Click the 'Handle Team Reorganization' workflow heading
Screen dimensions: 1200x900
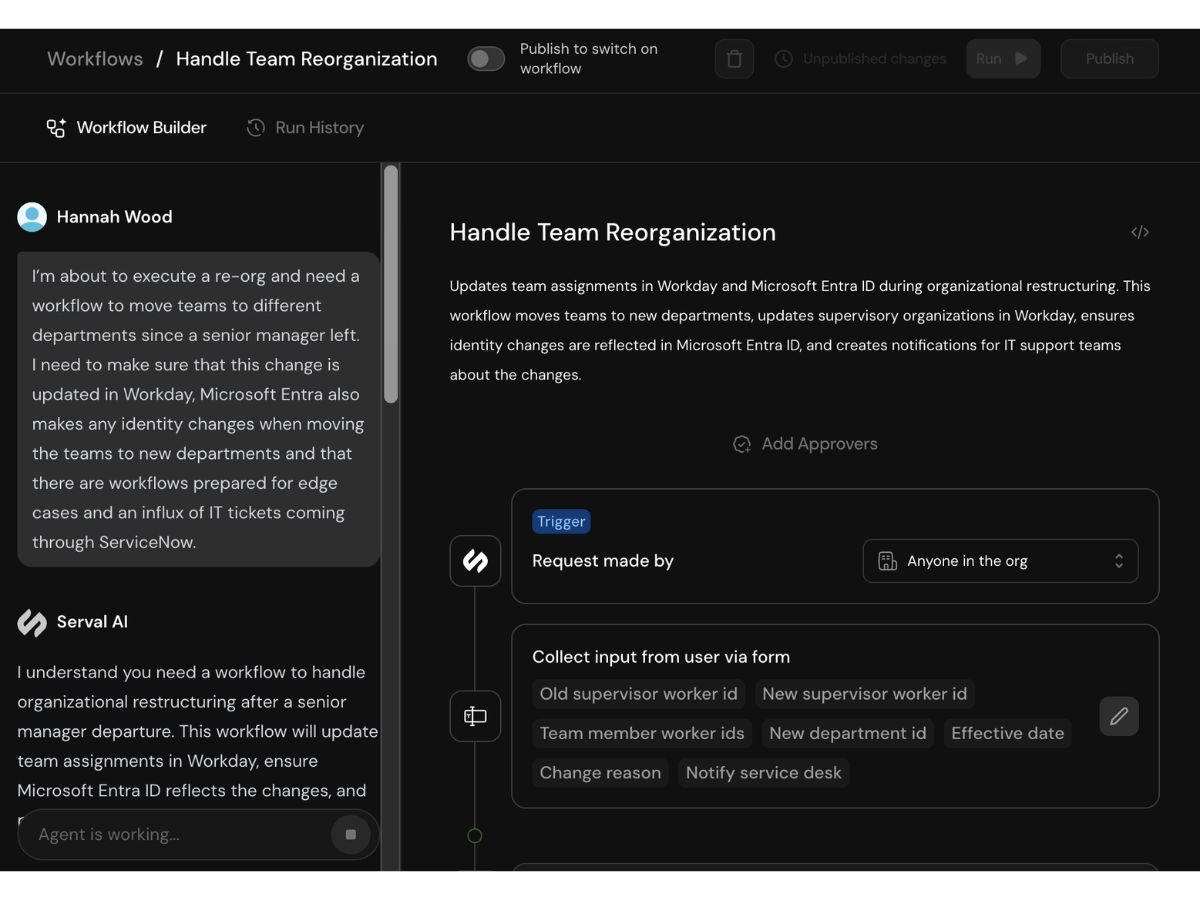pos(613,232)
